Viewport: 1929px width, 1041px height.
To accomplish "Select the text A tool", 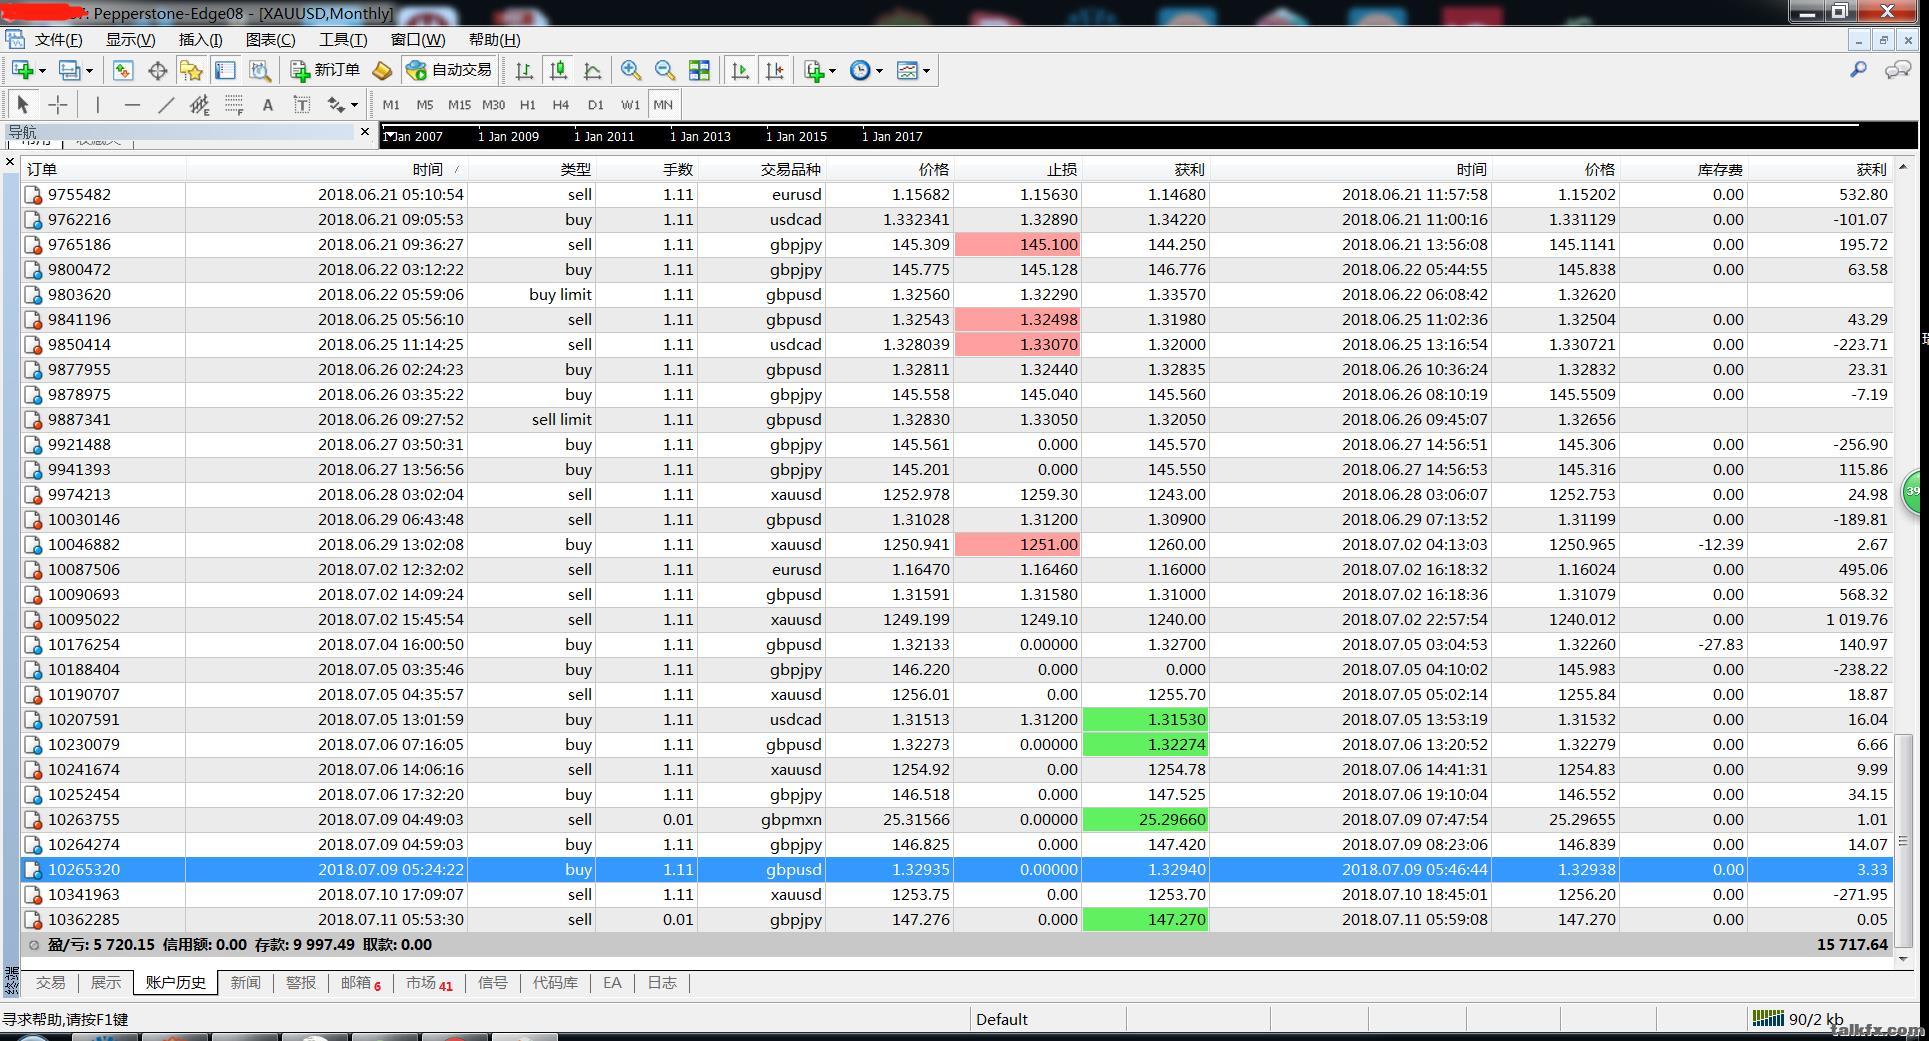I will pyautogui.click(x=267, y=104).
